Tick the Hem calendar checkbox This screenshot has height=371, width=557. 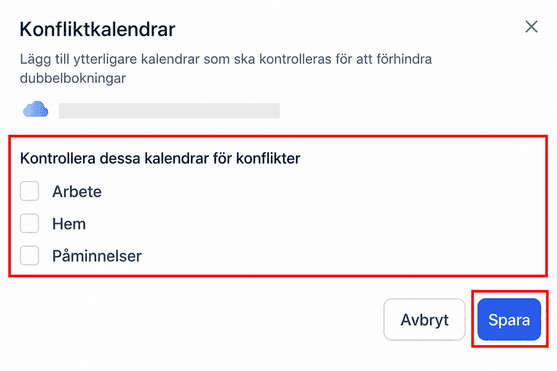click(29, 223)
